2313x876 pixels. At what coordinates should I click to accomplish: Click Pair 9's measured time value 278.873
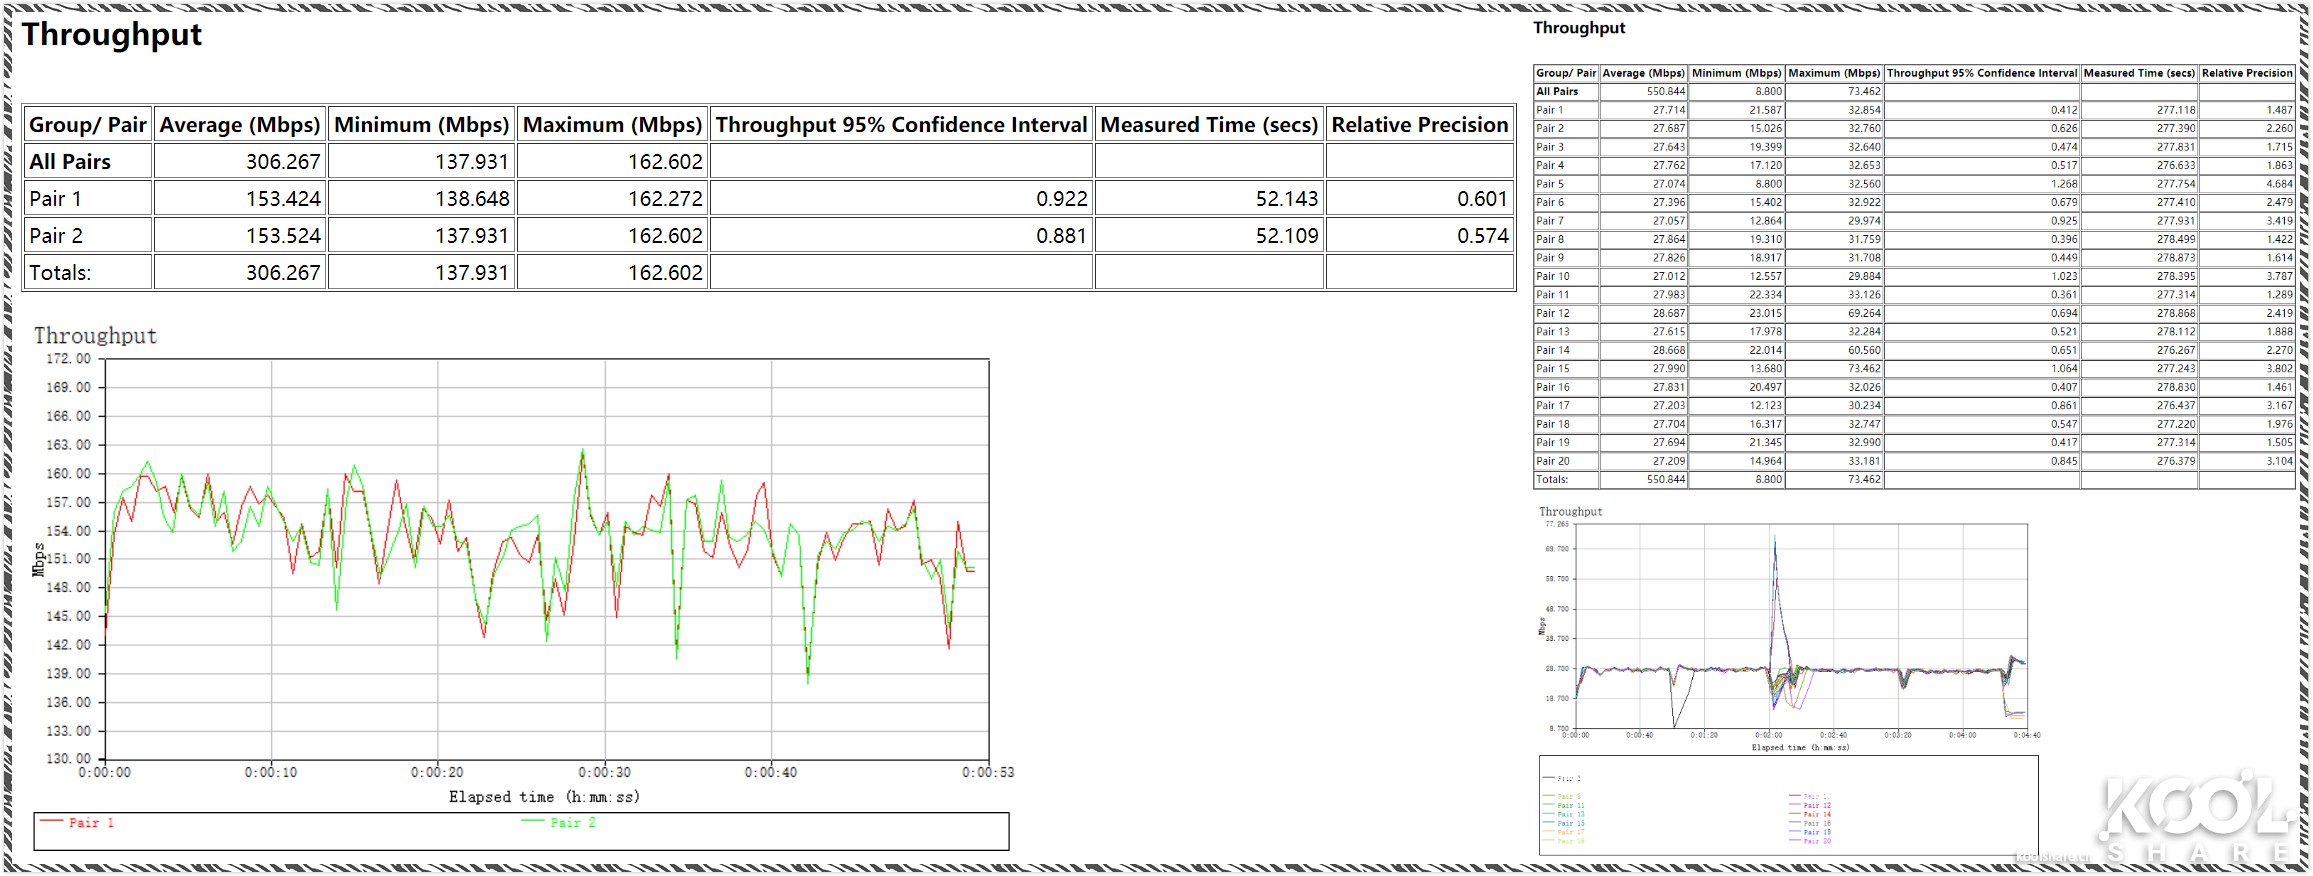click(x=2177, y=258)
